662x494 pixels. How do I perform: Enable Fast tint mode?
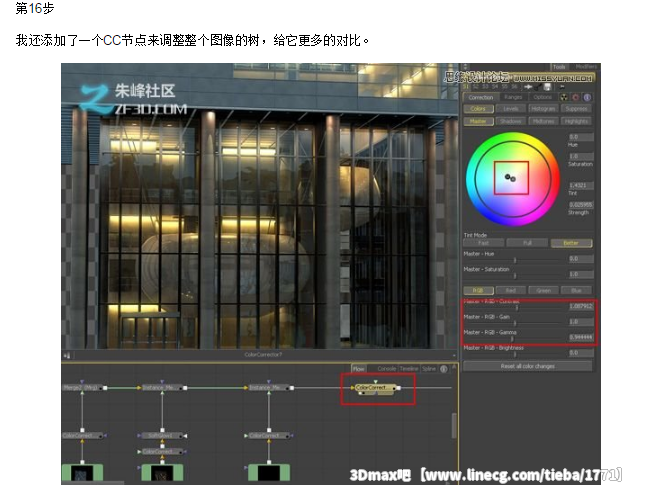pos(483,243)
